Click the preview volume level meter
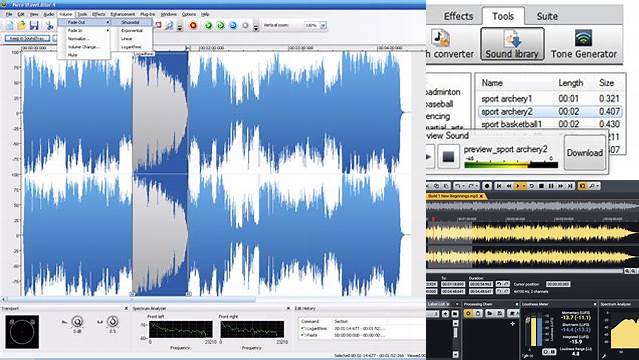Screen dimensions: 639x360 point(511,165)
